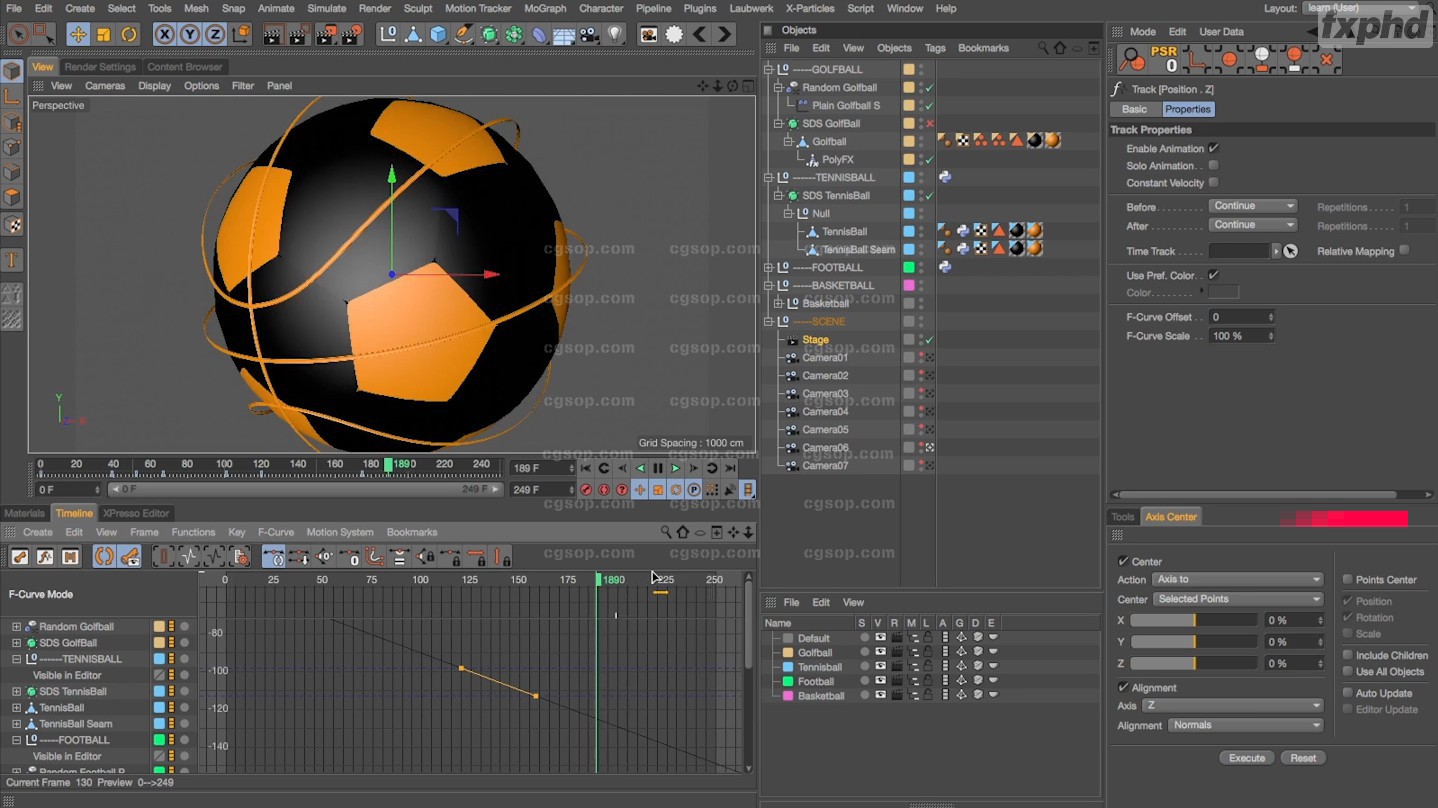This screenshot has width=1438, height=808.
Task: Click the Execute button
Action: point(1246,758)
